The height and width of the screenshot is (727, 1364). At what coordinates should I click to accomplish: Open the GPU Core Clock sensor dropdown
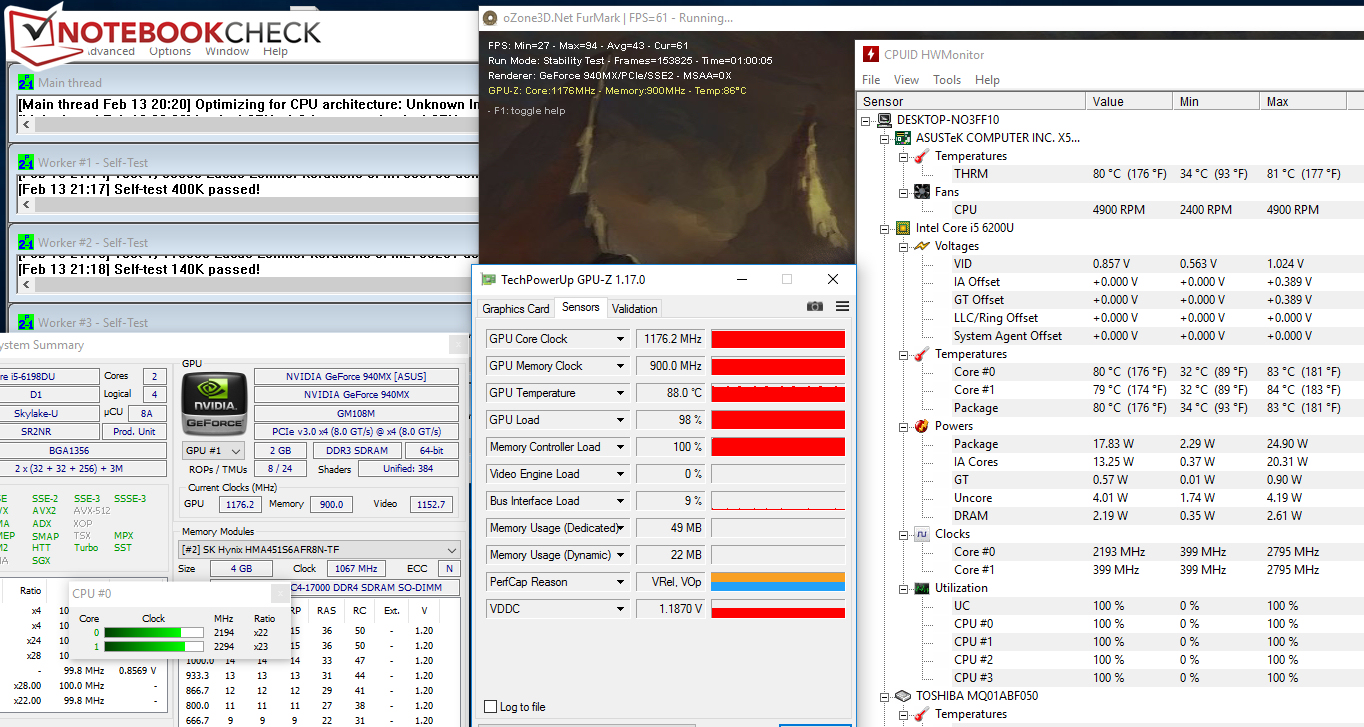click(621, 339)
